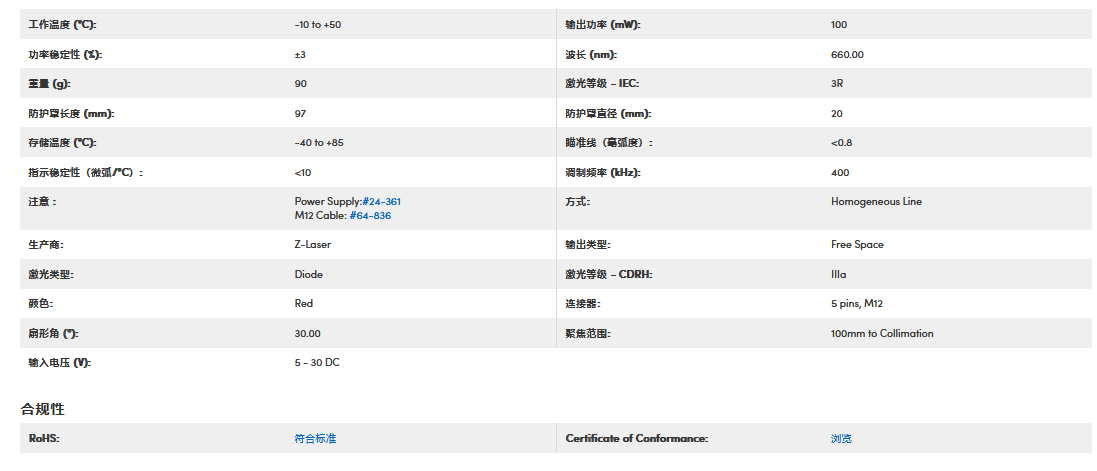Viewport: 1097px width, 471px height.
Task: Click the 激光等级 - IEC label
Action: tap(602, 84)
